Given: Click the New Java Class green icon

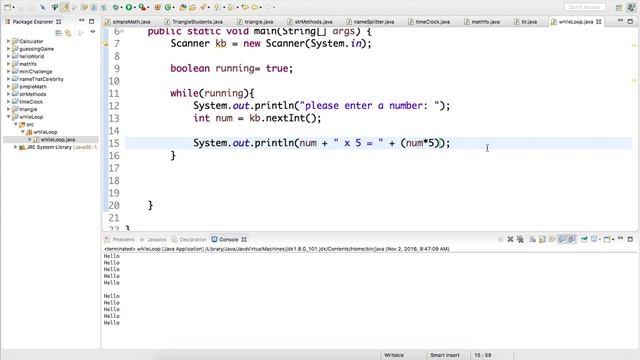Looking at the screenshot, I should [168, 7].
